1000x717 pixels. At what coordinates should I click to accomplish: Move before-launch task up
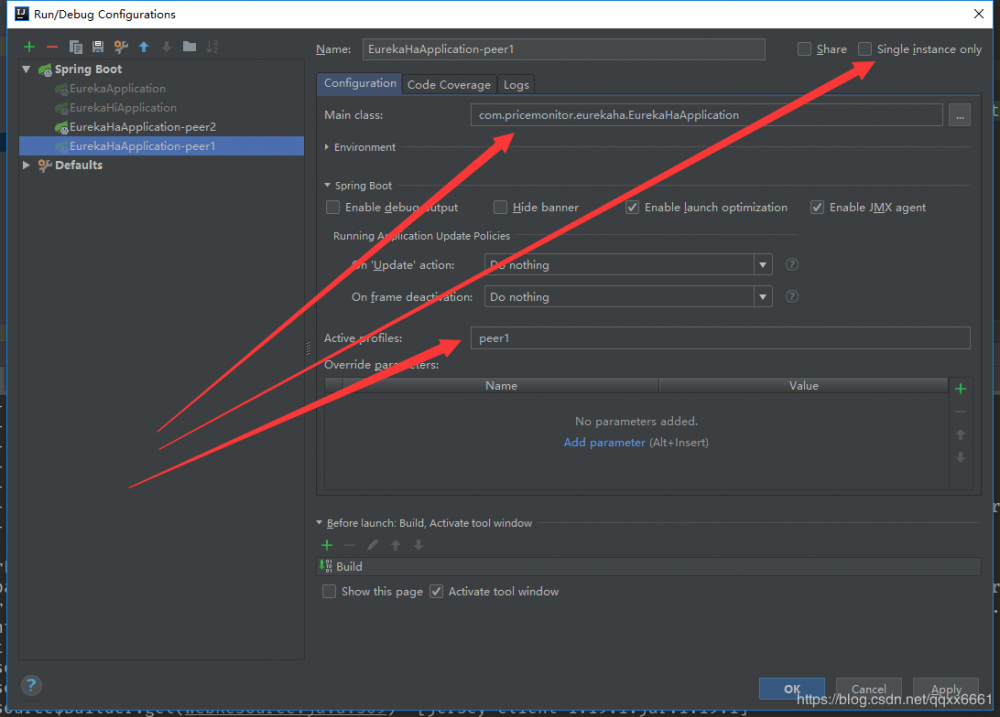coord(395,545)
